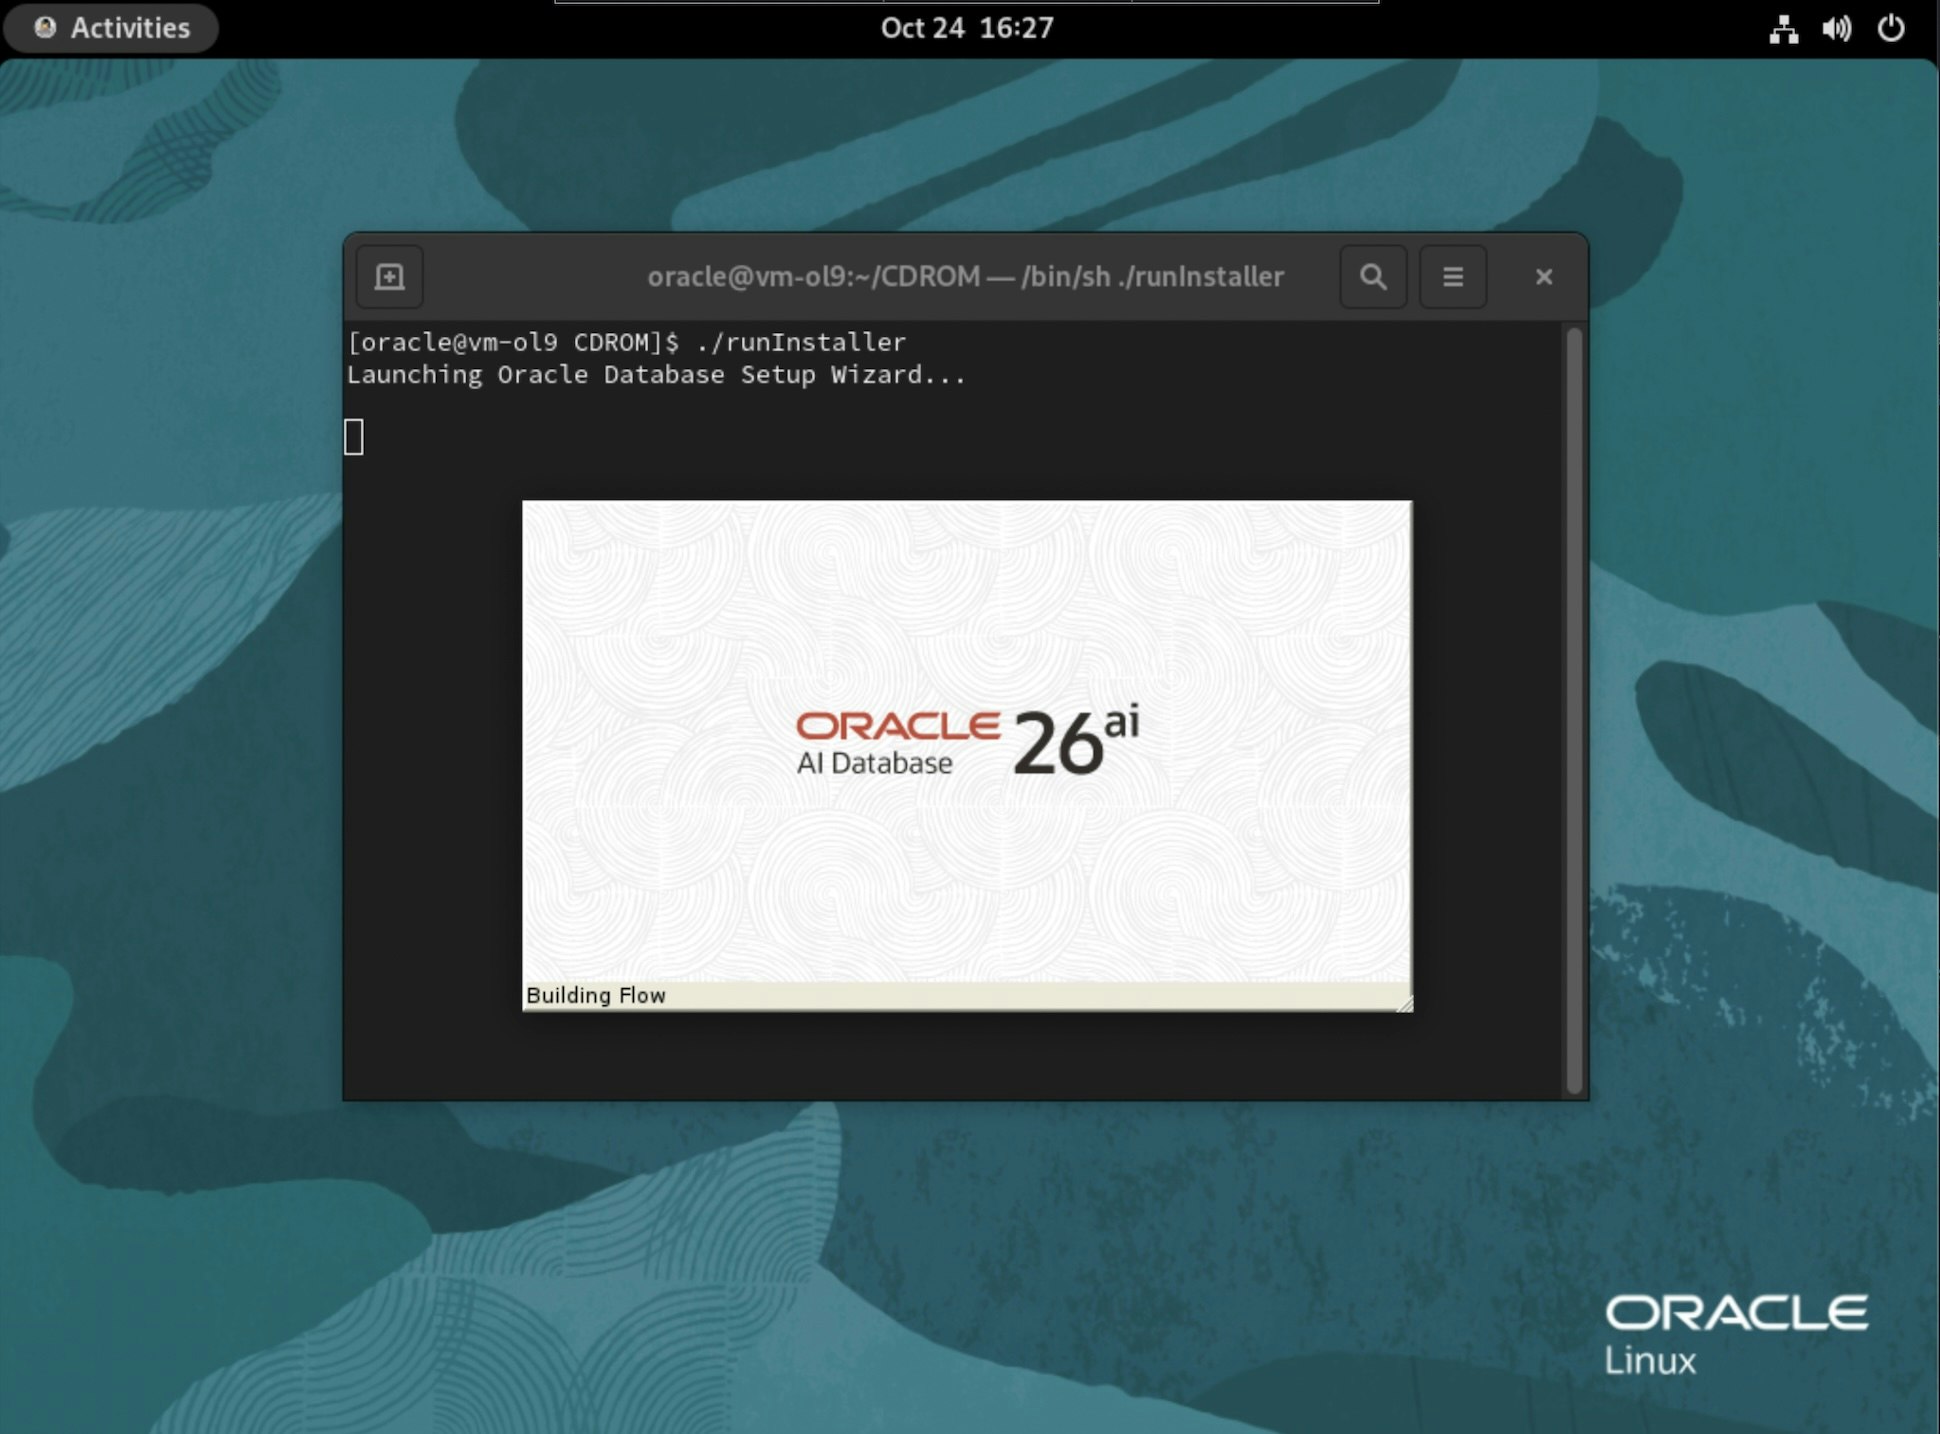The height and width of the screenshot is (1434, 1940).
Task: Close the terminal window
Action: pos(1543,277)
